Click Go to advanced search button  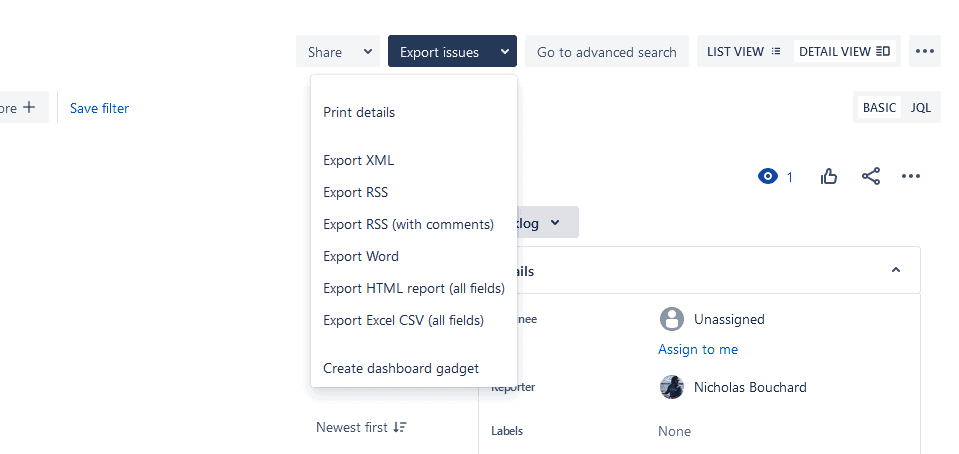pyautogui.click(x=607, y=51)
